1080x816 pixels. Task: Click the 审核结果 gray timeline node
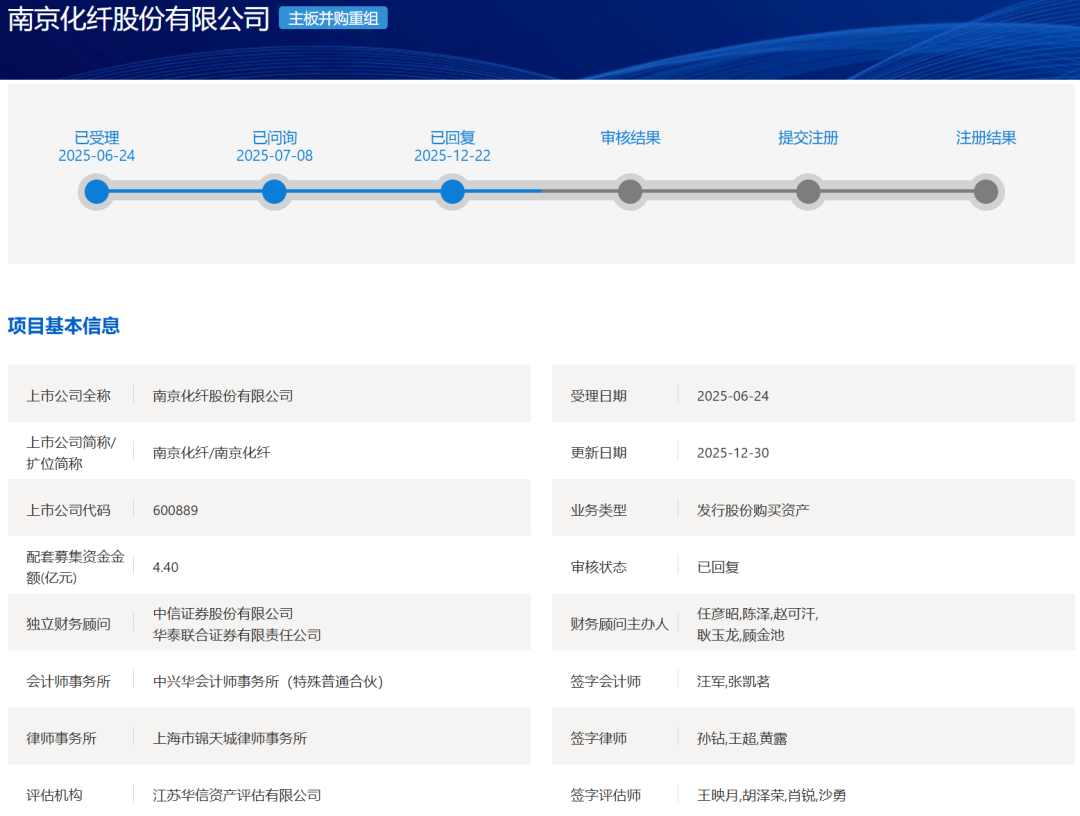point(630,192)
